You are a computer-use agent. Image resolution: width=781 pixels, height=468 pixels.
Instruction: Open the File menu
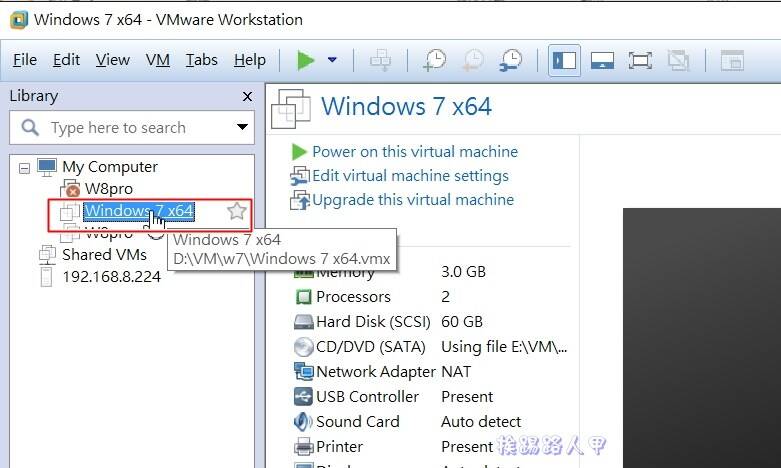point(25,60)
